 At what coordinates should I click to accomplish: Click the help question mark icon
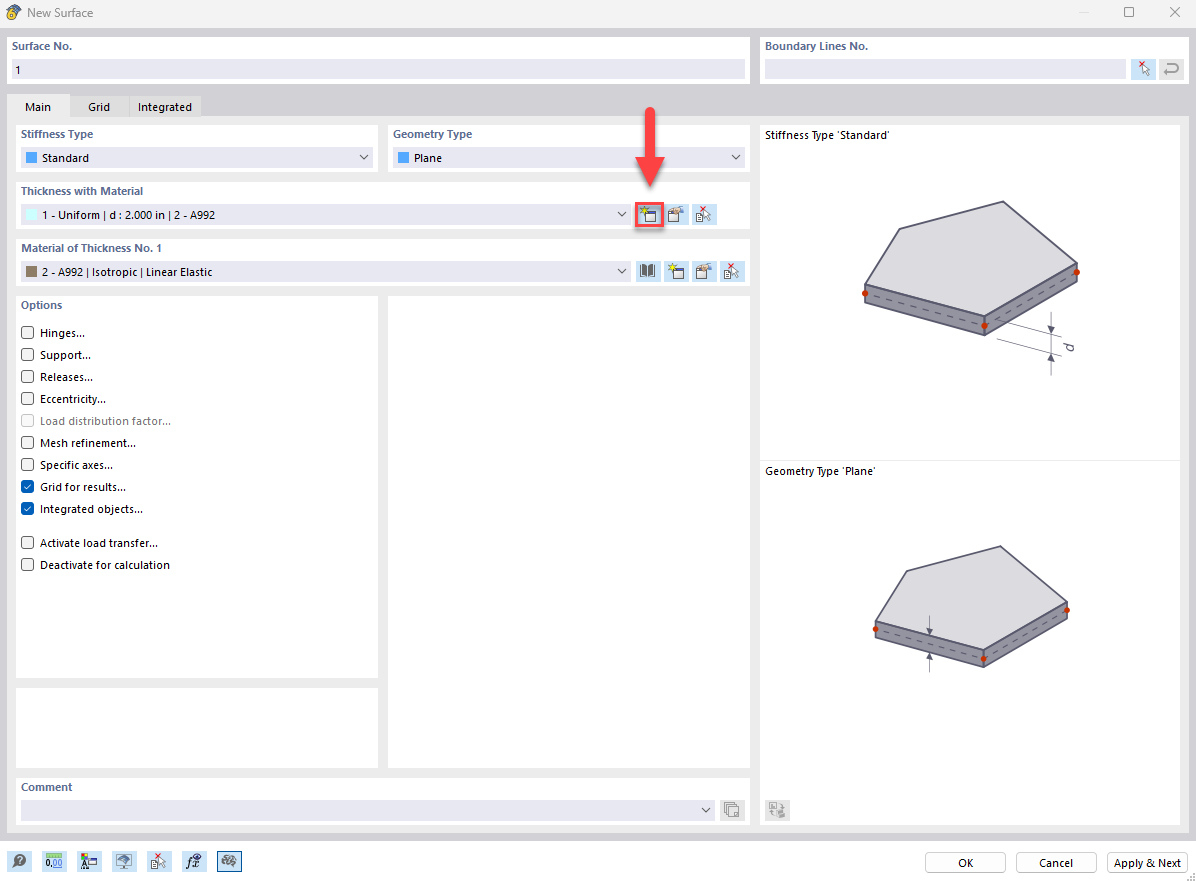click(x=19, y=861)
